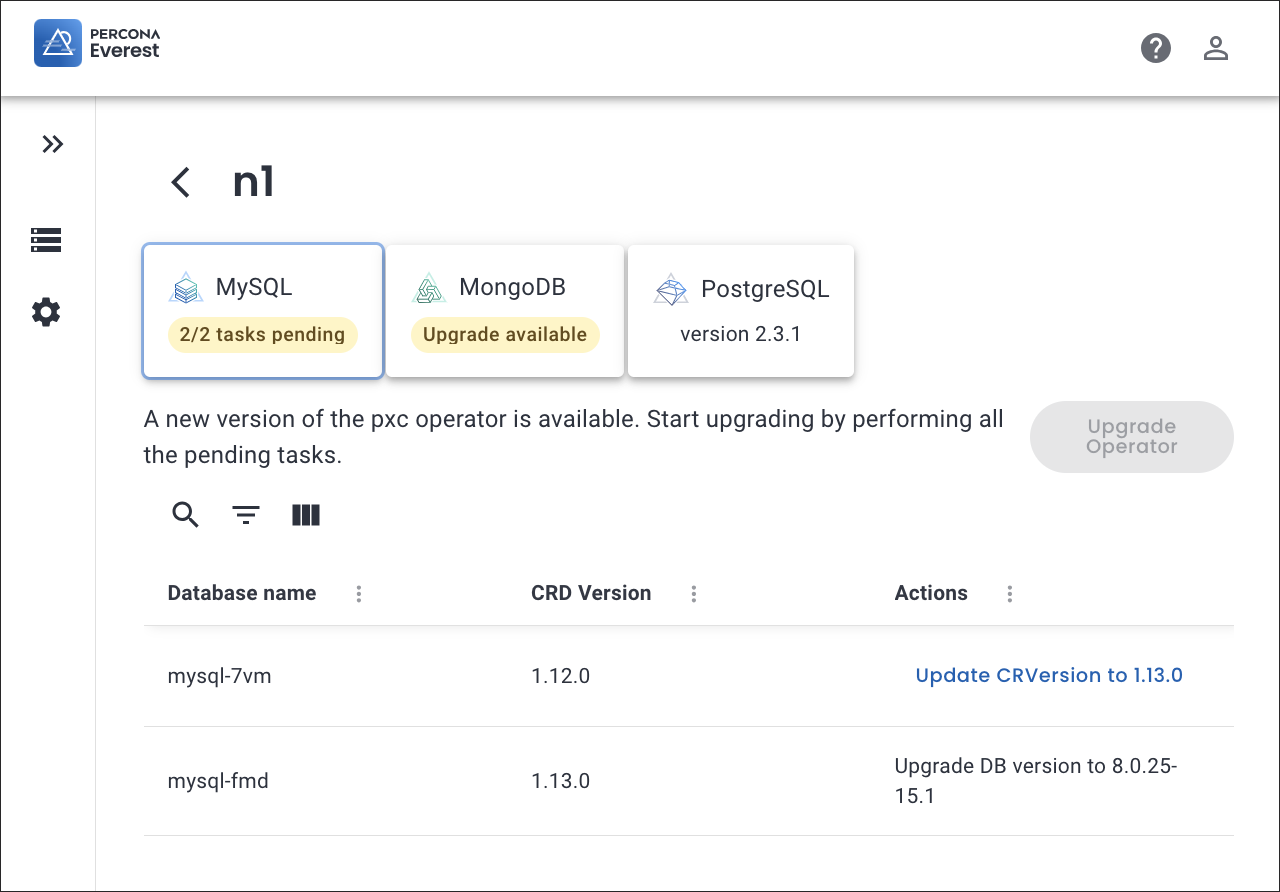
Task: Switch to the MongoDB operator tab
Action: click(505, 311)
